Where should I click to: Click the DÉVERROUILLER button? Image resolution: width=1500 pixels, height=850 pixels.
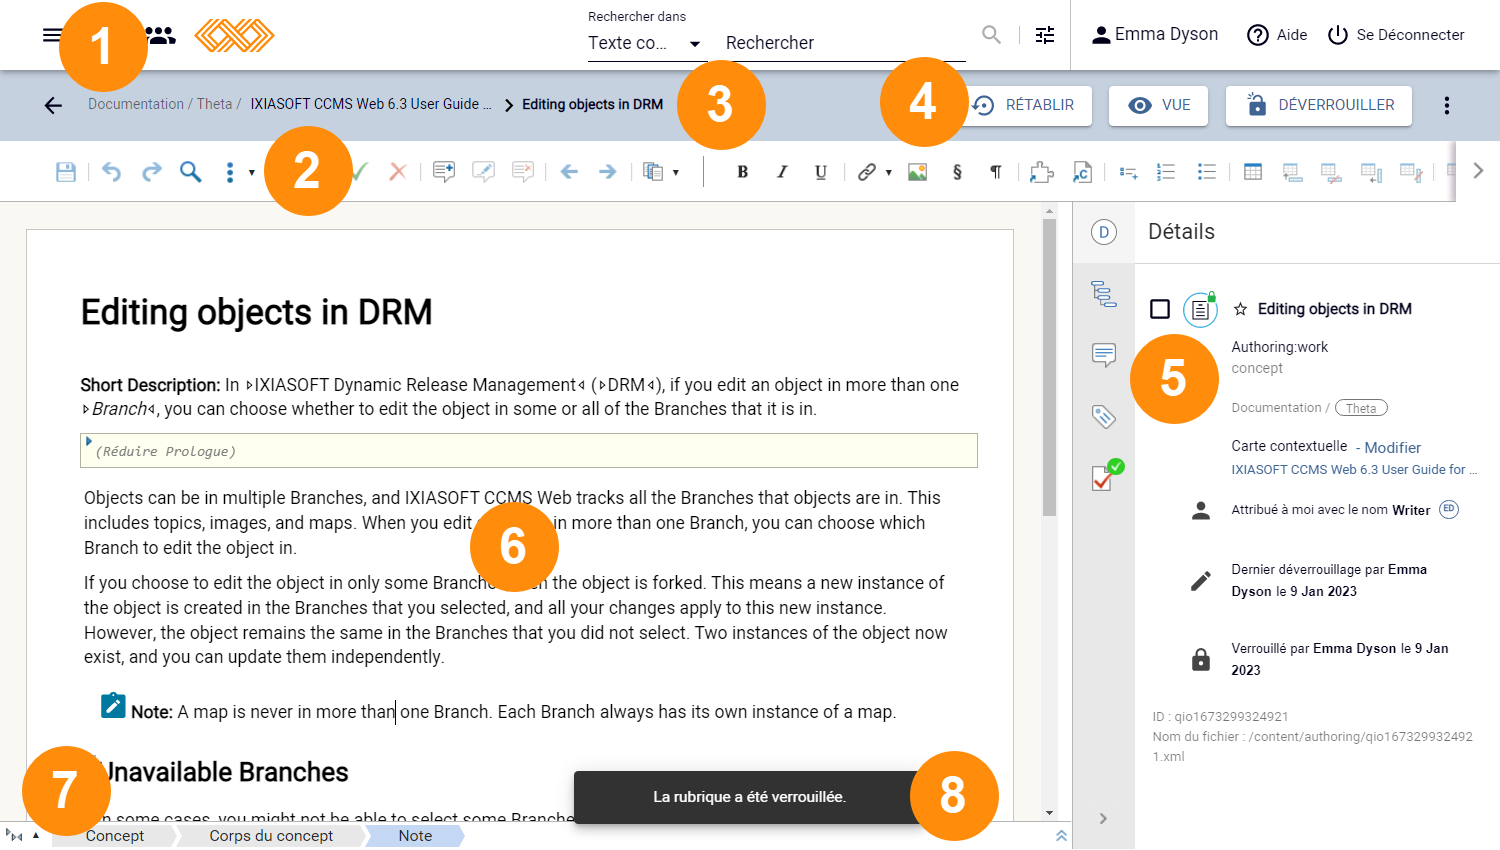coord(1319,105)
